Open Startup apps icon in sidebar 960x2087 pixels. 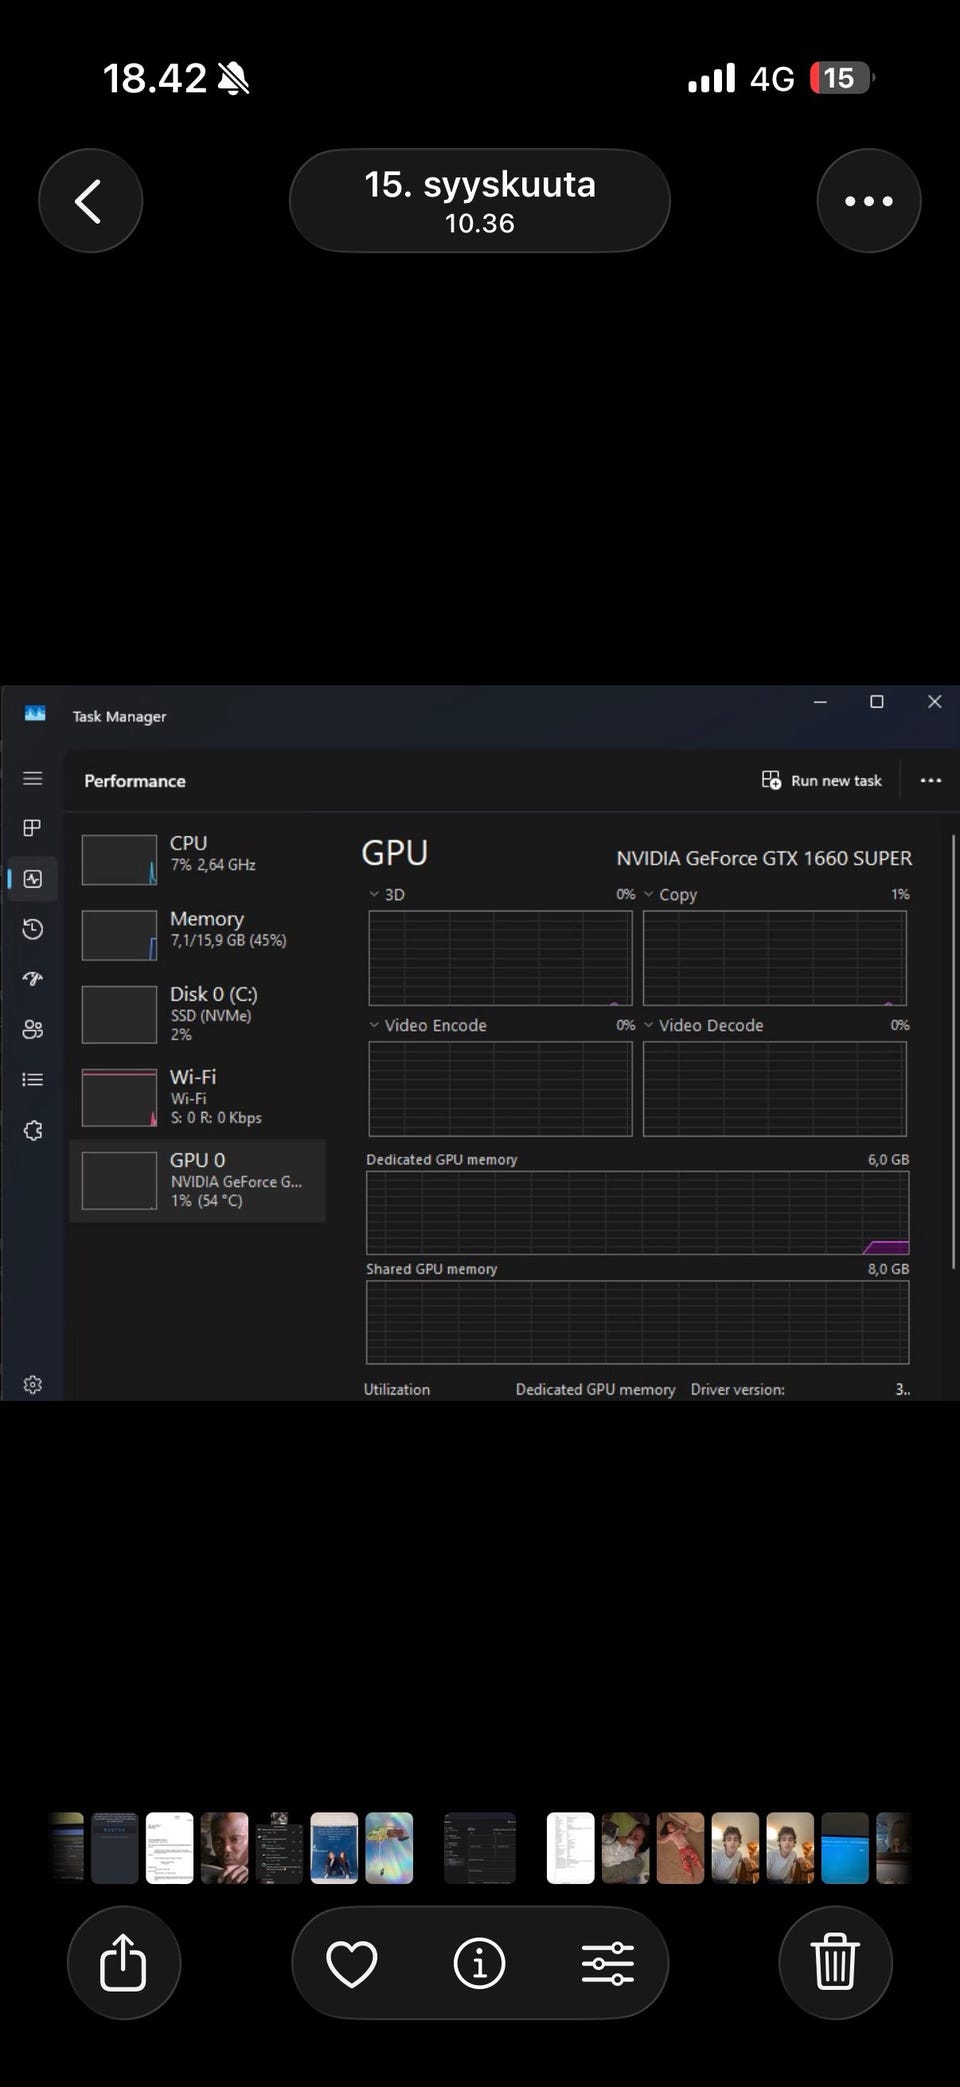(33, 979)
